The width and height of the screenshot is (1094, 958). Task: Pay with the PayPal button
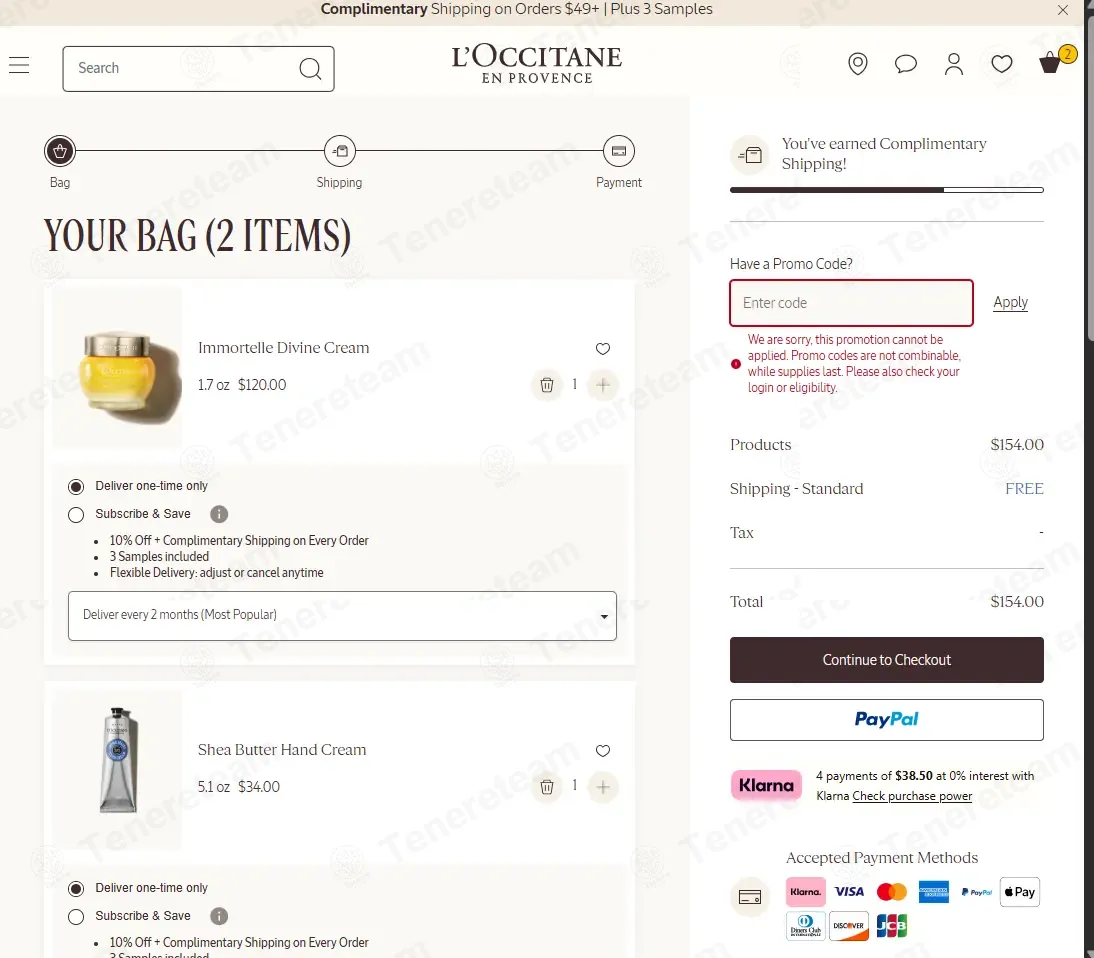click(x=887, y=720)
